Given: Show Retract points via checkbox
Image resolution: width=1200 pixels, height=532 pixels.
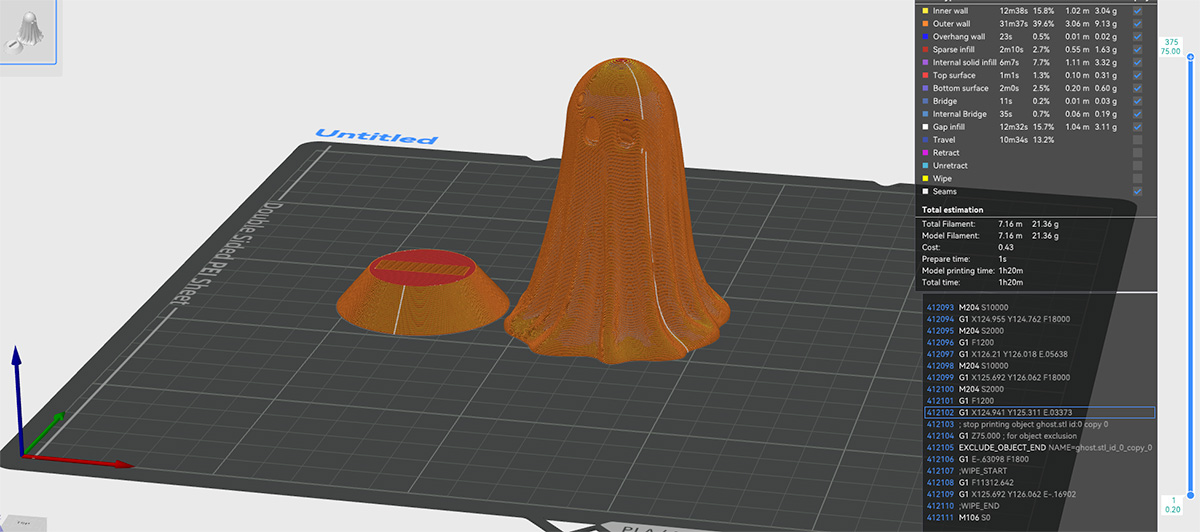Looking at the screenshot, I should pos(1138,153).
